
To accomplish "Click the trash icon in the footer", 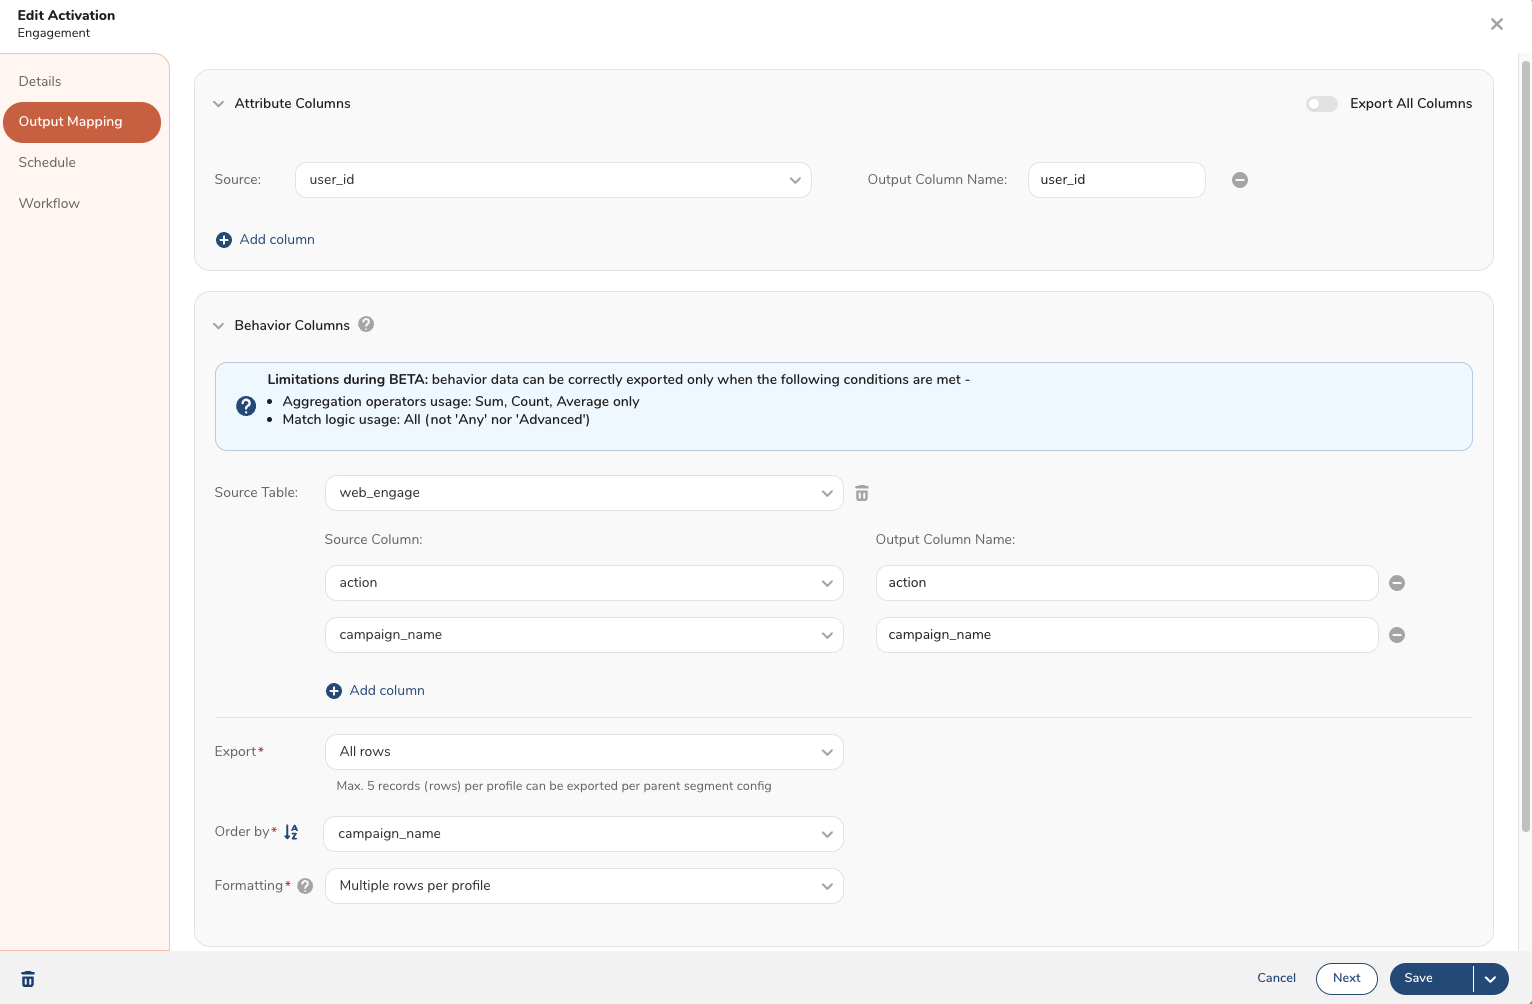I will tap(28, 979).
